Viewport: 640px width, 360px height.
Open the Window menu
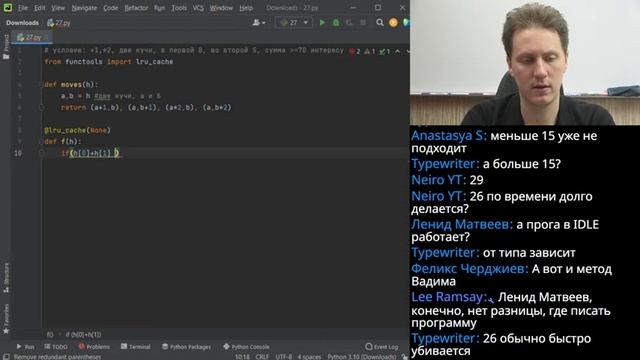pyautogui.click(x=221, y=8)
